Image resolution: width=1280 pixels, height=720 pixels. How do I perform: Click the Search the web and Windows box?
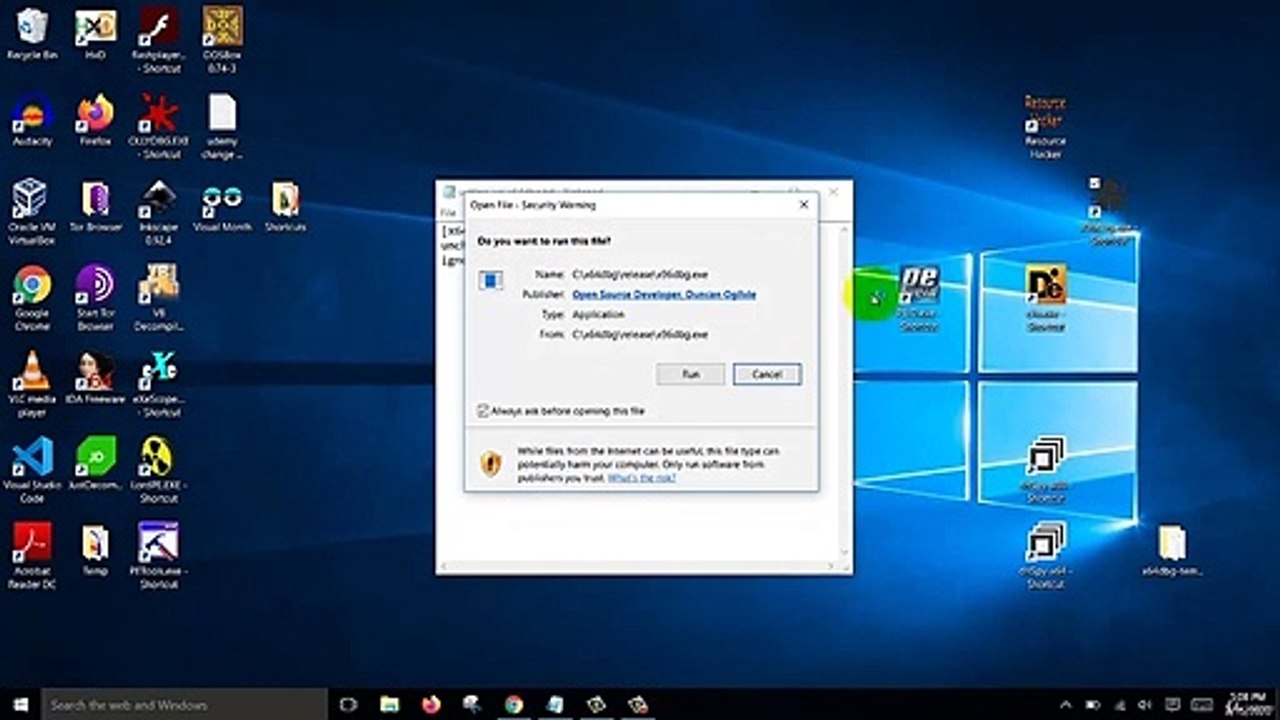[x=184, y=705]
